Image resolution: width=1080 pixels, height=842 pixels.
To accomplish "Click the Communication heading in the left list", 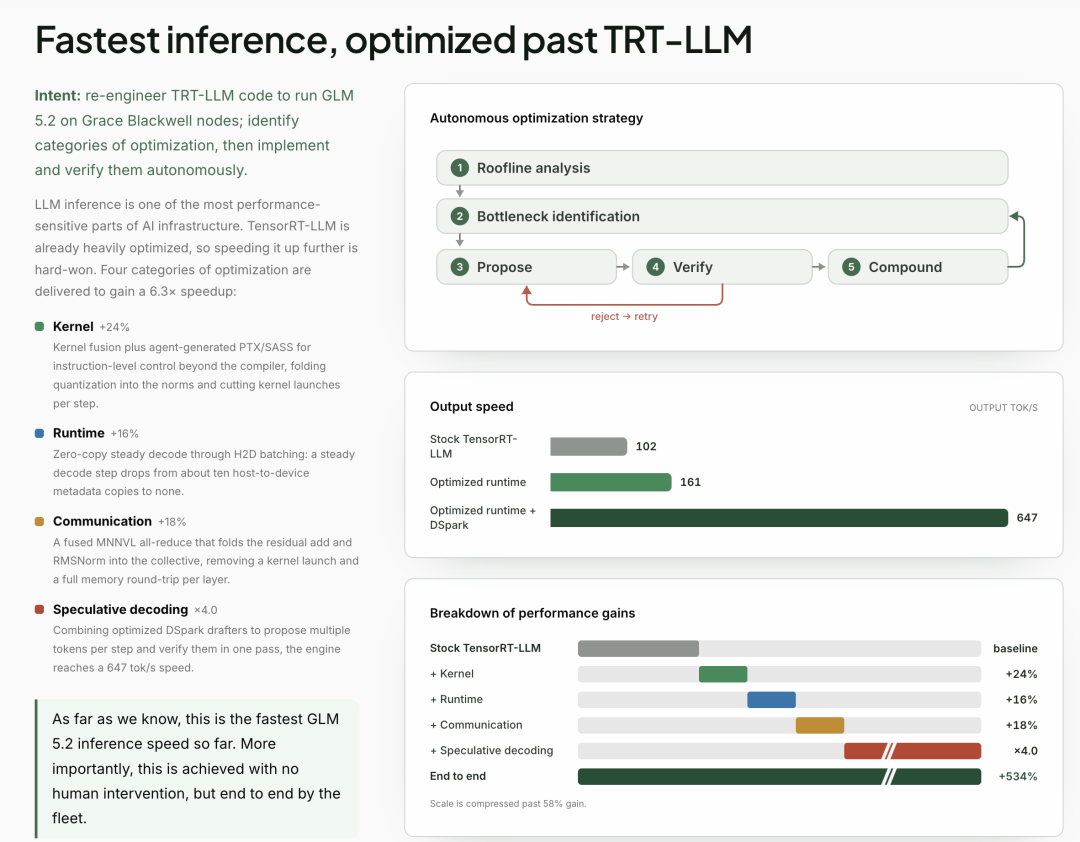I will (102, 522).
